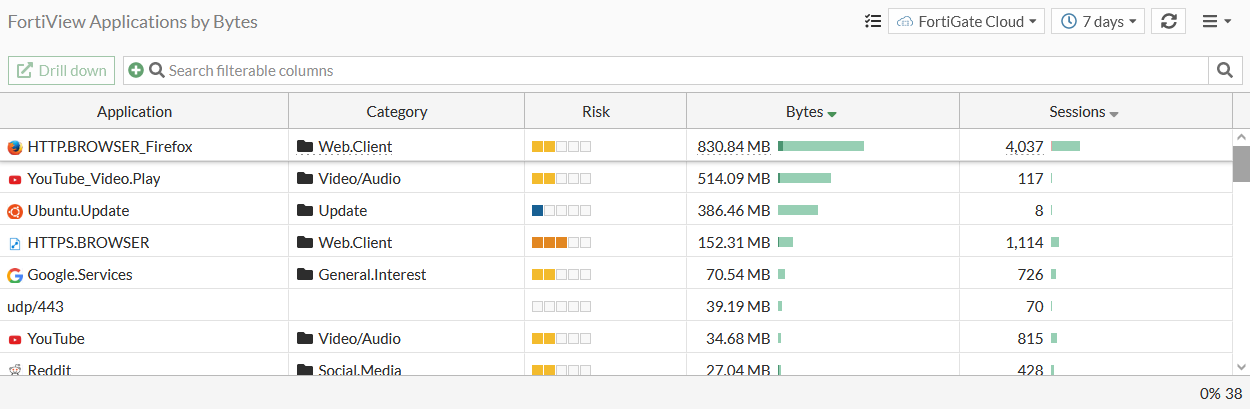Click the magnifier search button
The height and width of the screenshot is (409, 1250).
pyautogui.click(x=1224, y=70)
